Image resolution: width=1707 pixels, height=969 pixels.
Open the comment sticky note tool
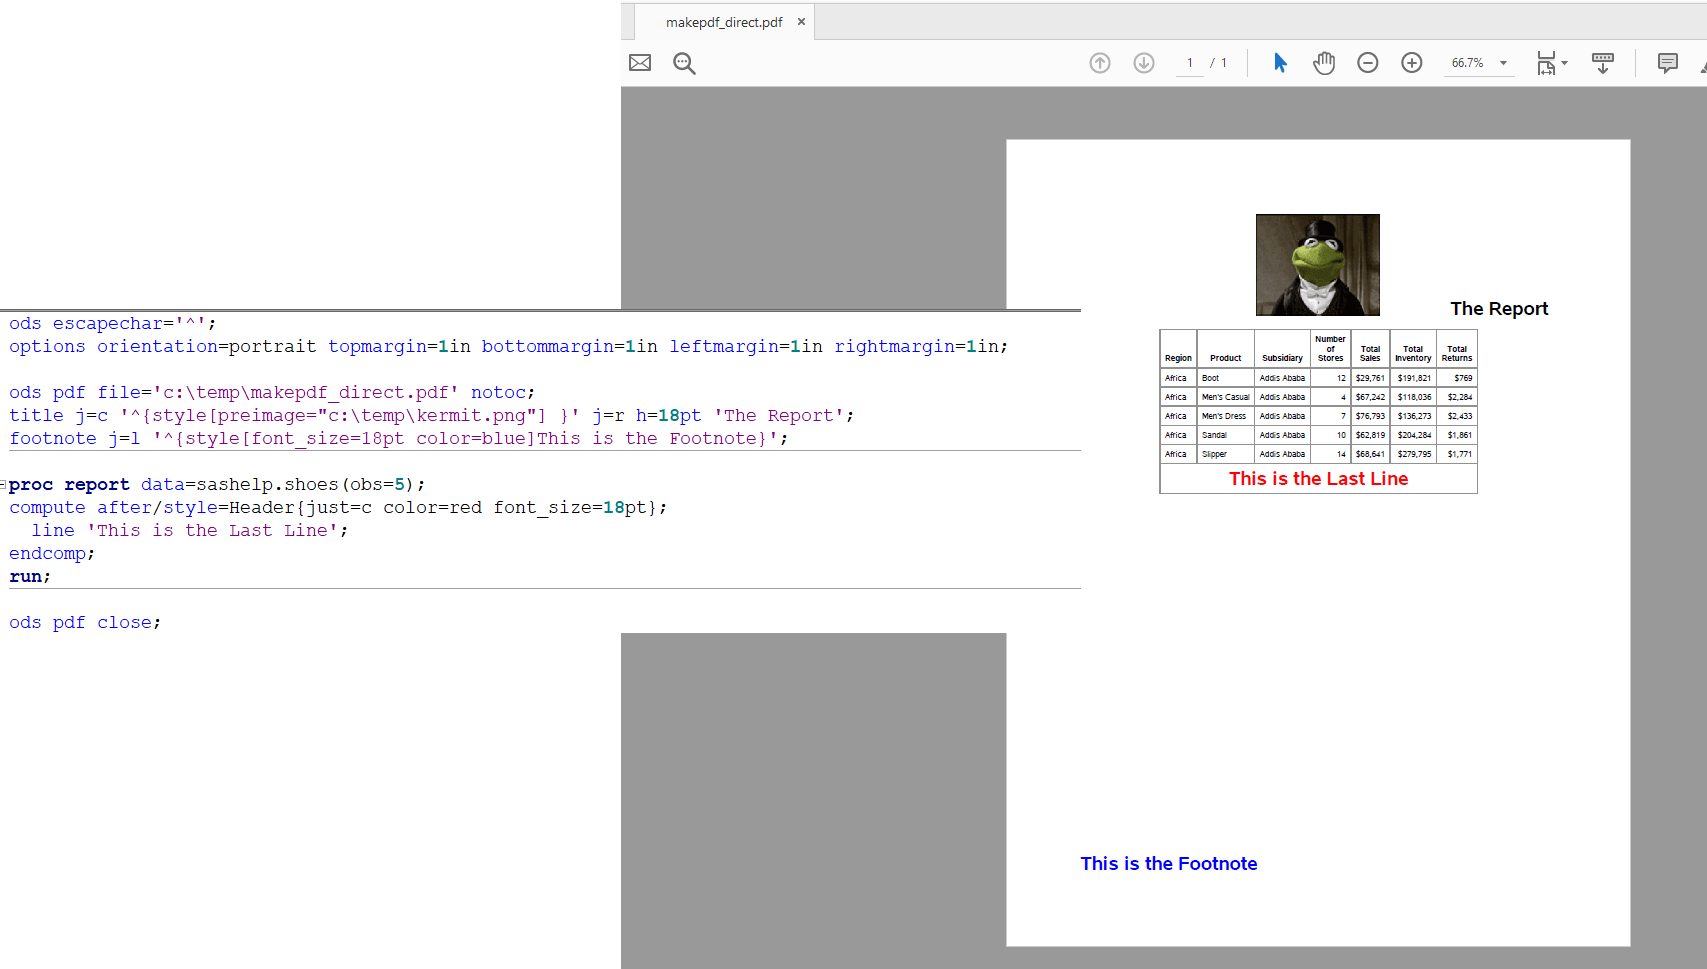point(1667,62)
